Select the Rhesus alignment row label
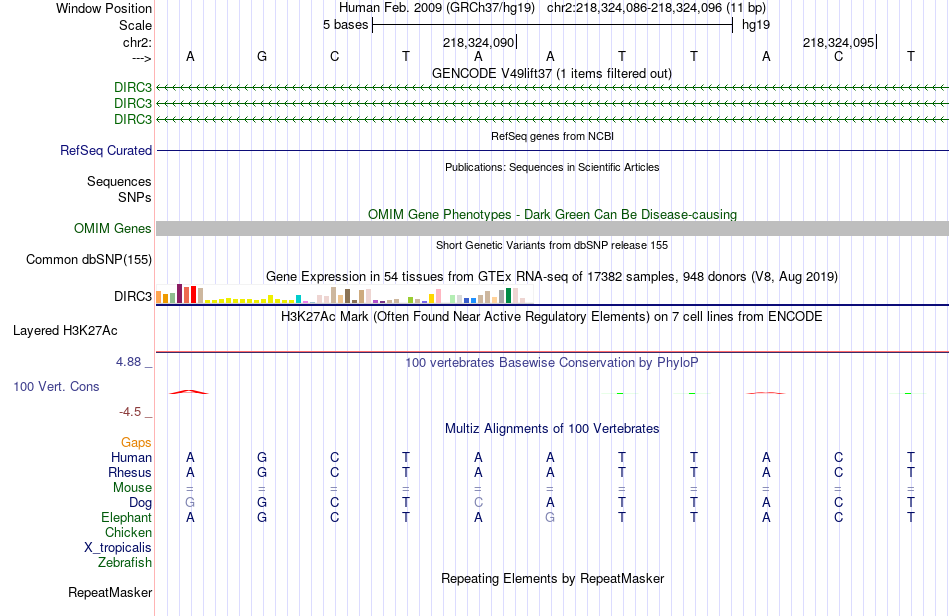 coord(130,472)
